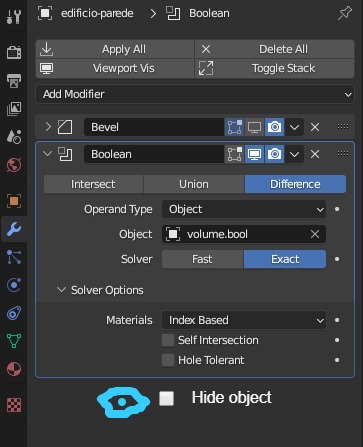Clear the volume.bool object selection
Screen dimensions: 363x447
(315, 234)
